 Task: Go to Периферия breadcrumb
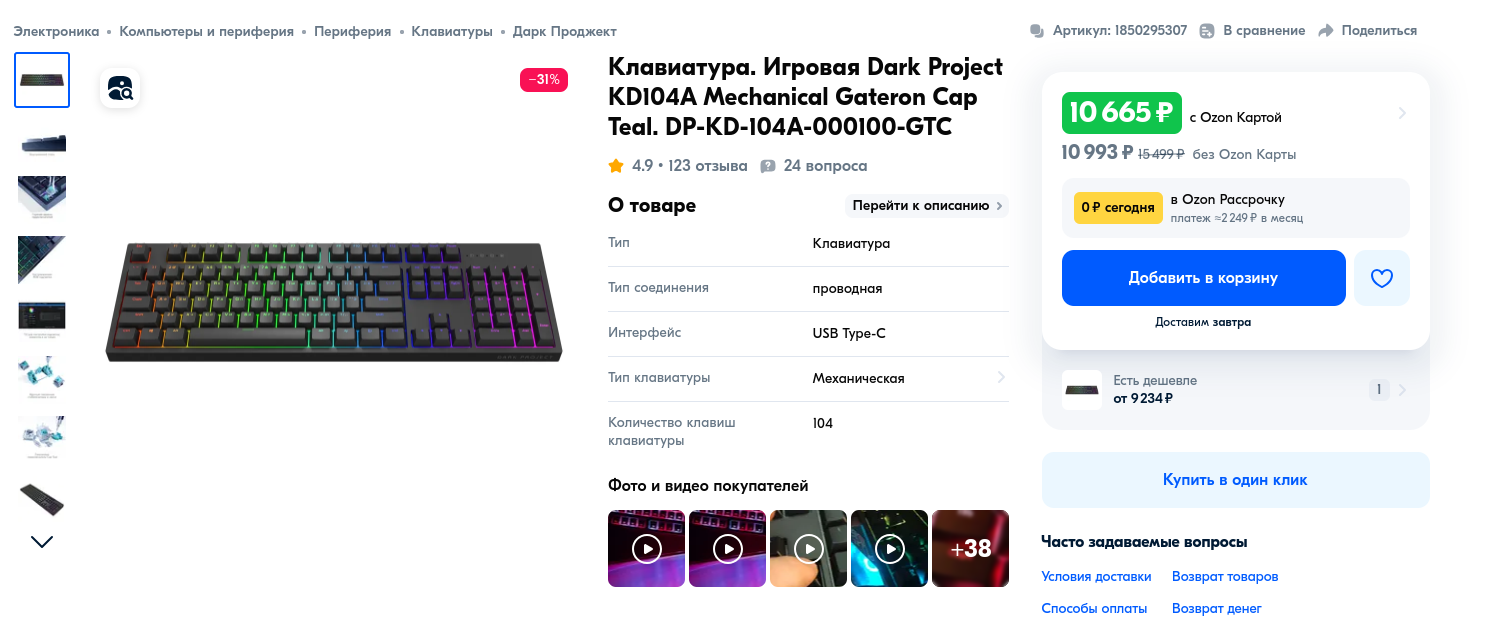(x=352, y=31)
